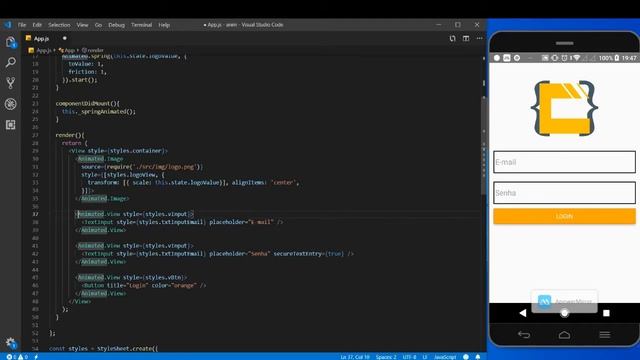Image resolution: width=640 pixels, height=360 pixels.
Task: Change the JavaScript language mode
Action: click(445, 357)
